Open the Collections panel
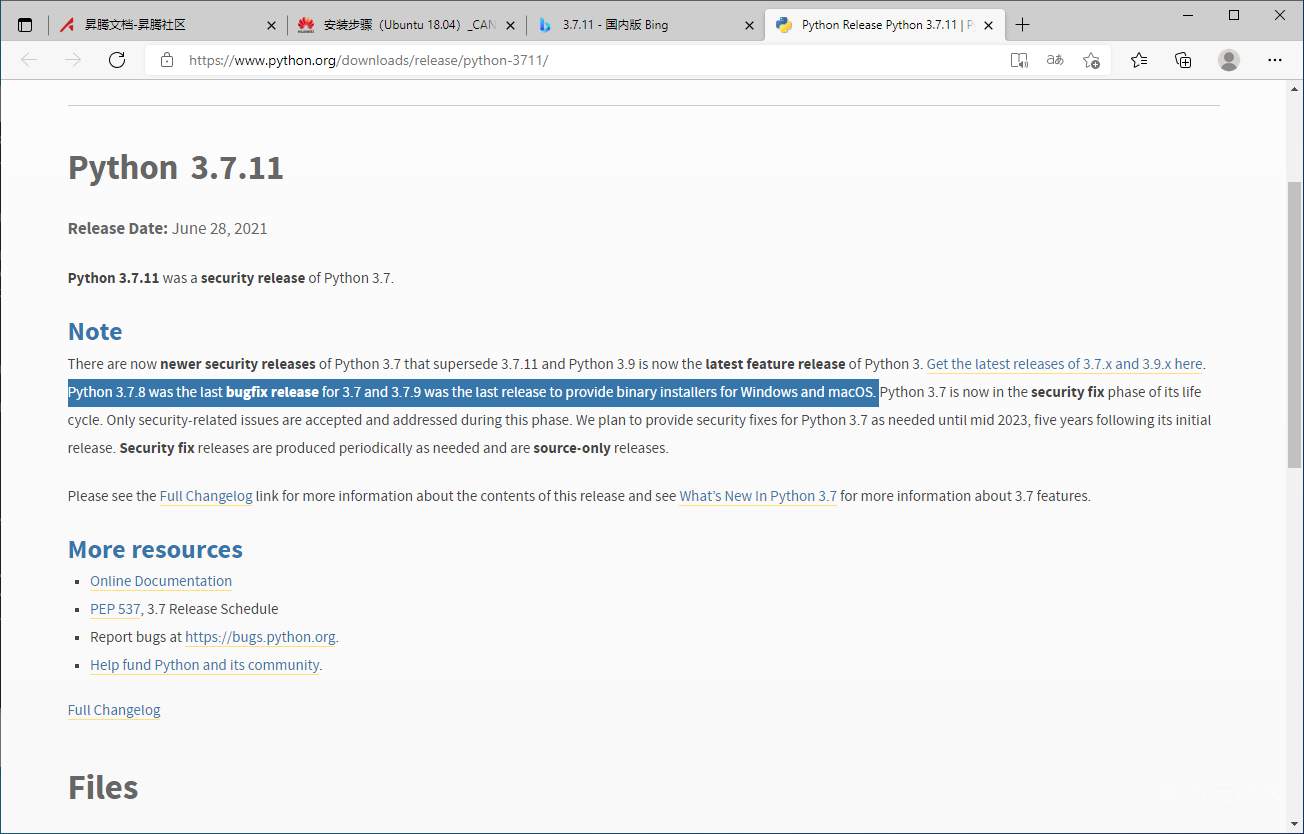 tap(1183, 60)
